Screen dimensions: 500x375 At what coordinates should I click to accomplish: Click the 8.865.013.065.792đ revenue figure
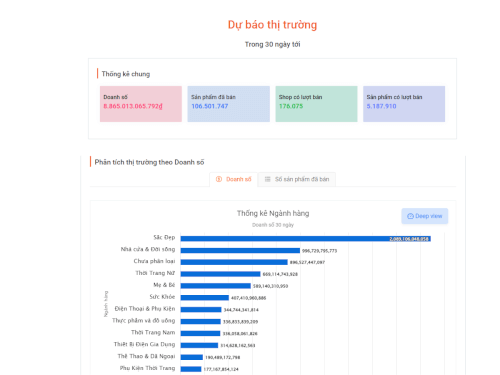[x=133, y=106]
